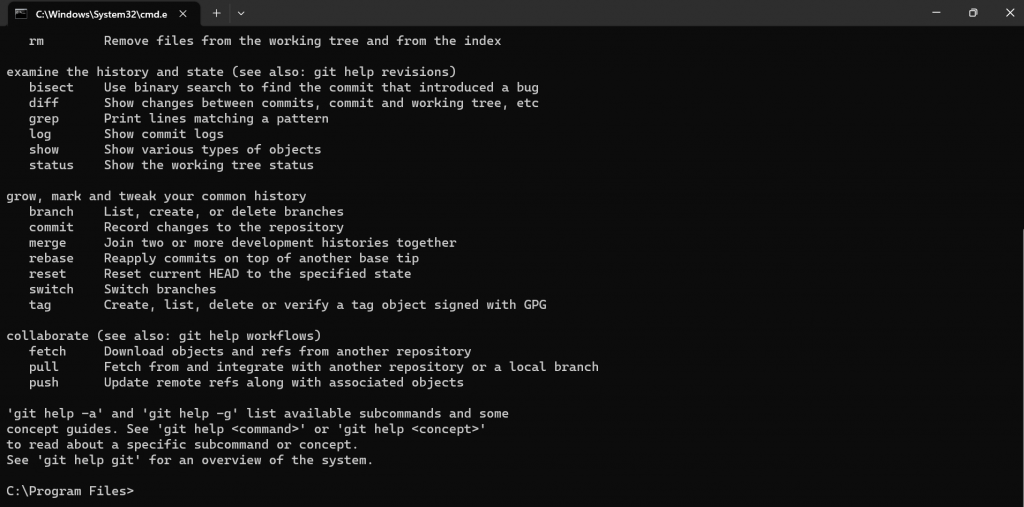The height and width of the screenshot is (507, 1024).
Task: Click the empty title bar area beside the tabs
Action: 581,13
